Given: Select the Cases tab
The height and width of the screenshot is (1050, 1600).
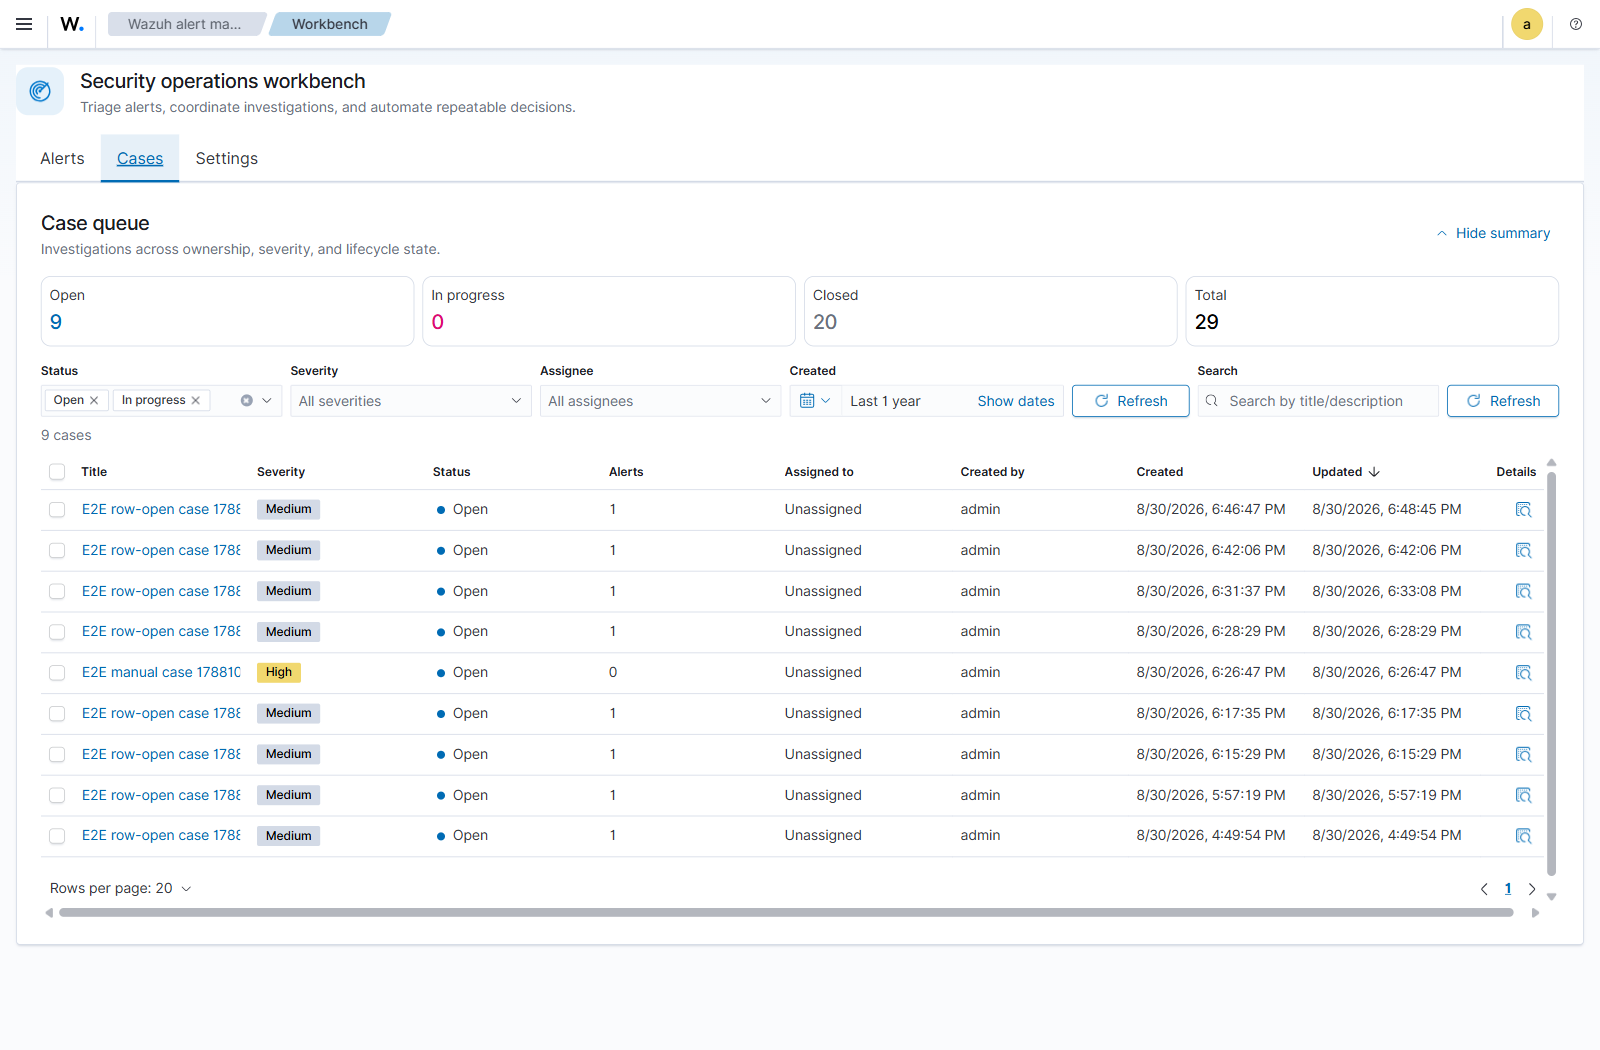Looking at the screenshot, I should coord(140,158).
